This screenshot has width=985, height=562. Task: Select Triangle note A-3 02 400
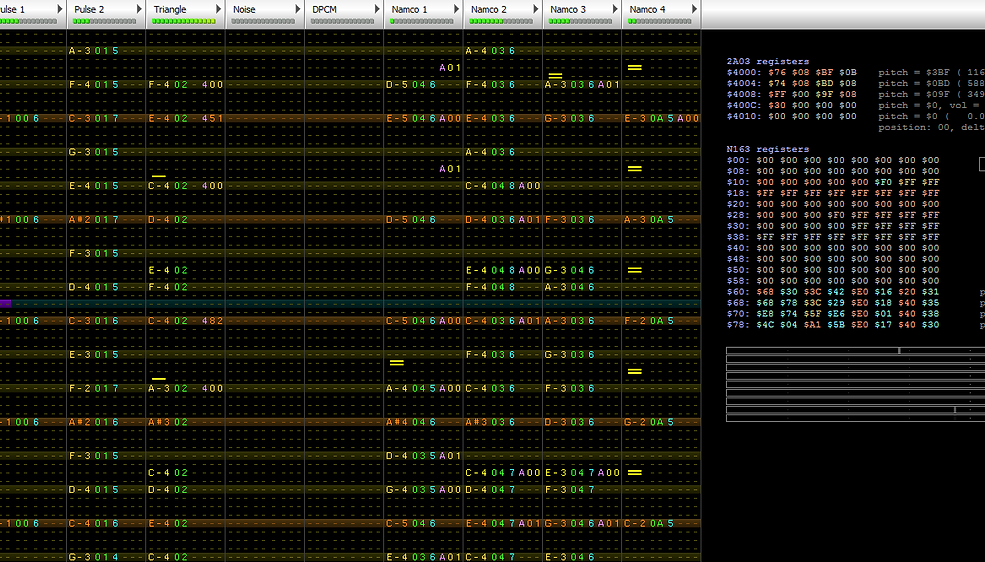(186, 388)
